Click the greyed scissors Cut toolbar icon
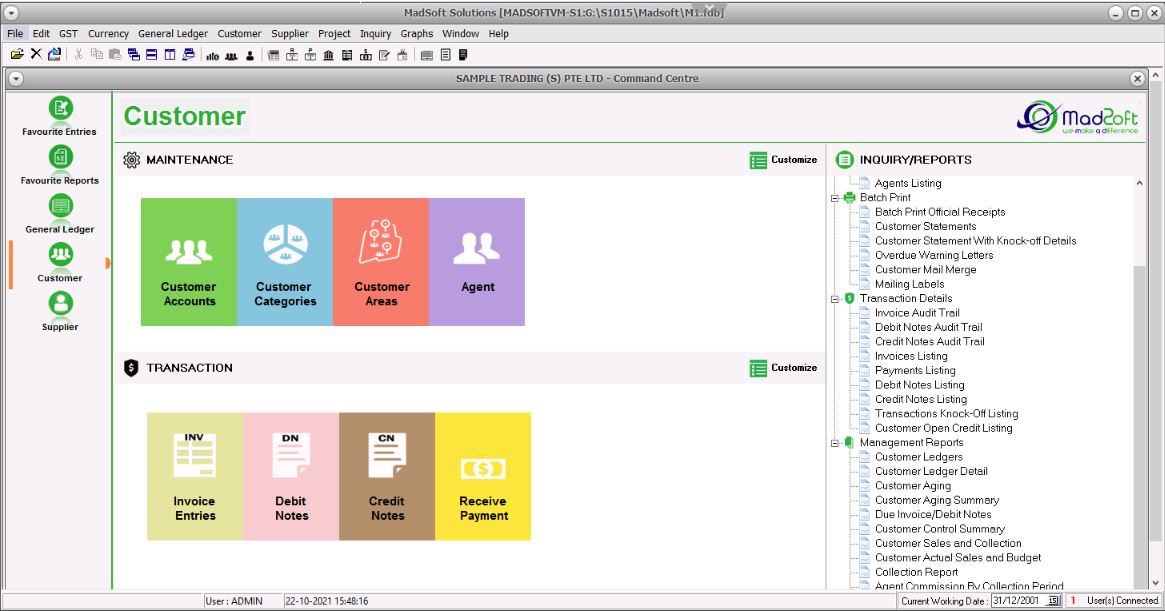Image resolution: width=1165 pixels, height=611 pixels. 78,54
